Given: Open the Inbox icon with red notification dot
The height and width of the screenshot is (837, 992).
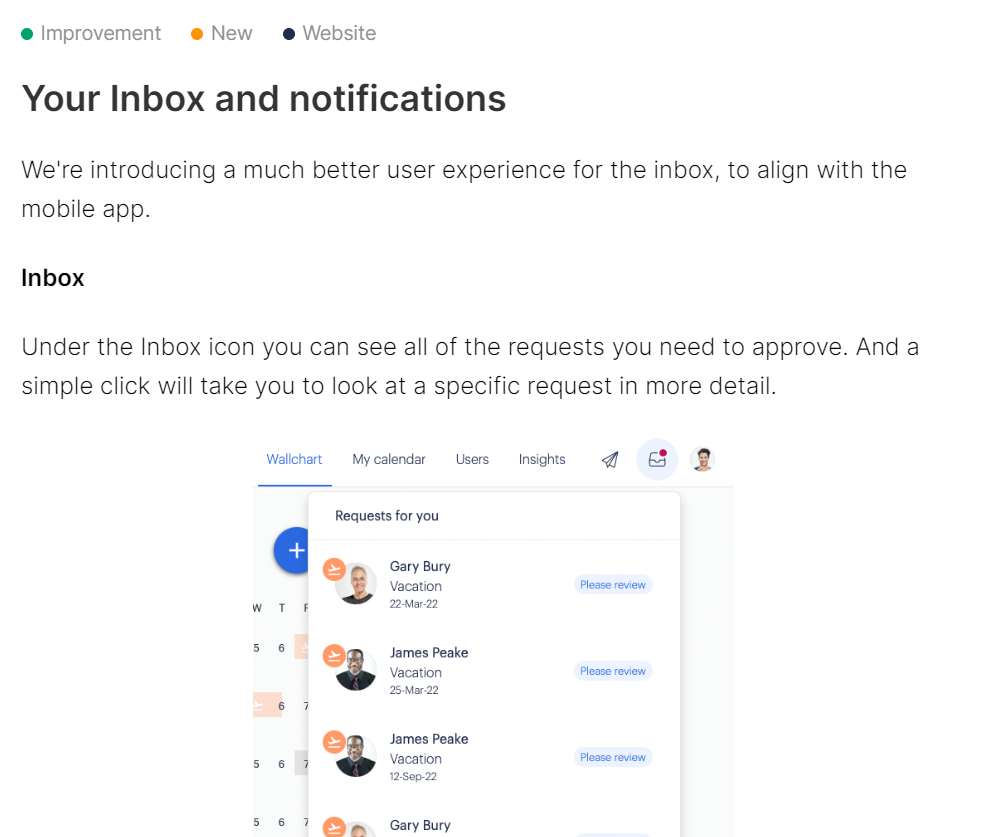Looking at the screenshot, I should (657, 459).
